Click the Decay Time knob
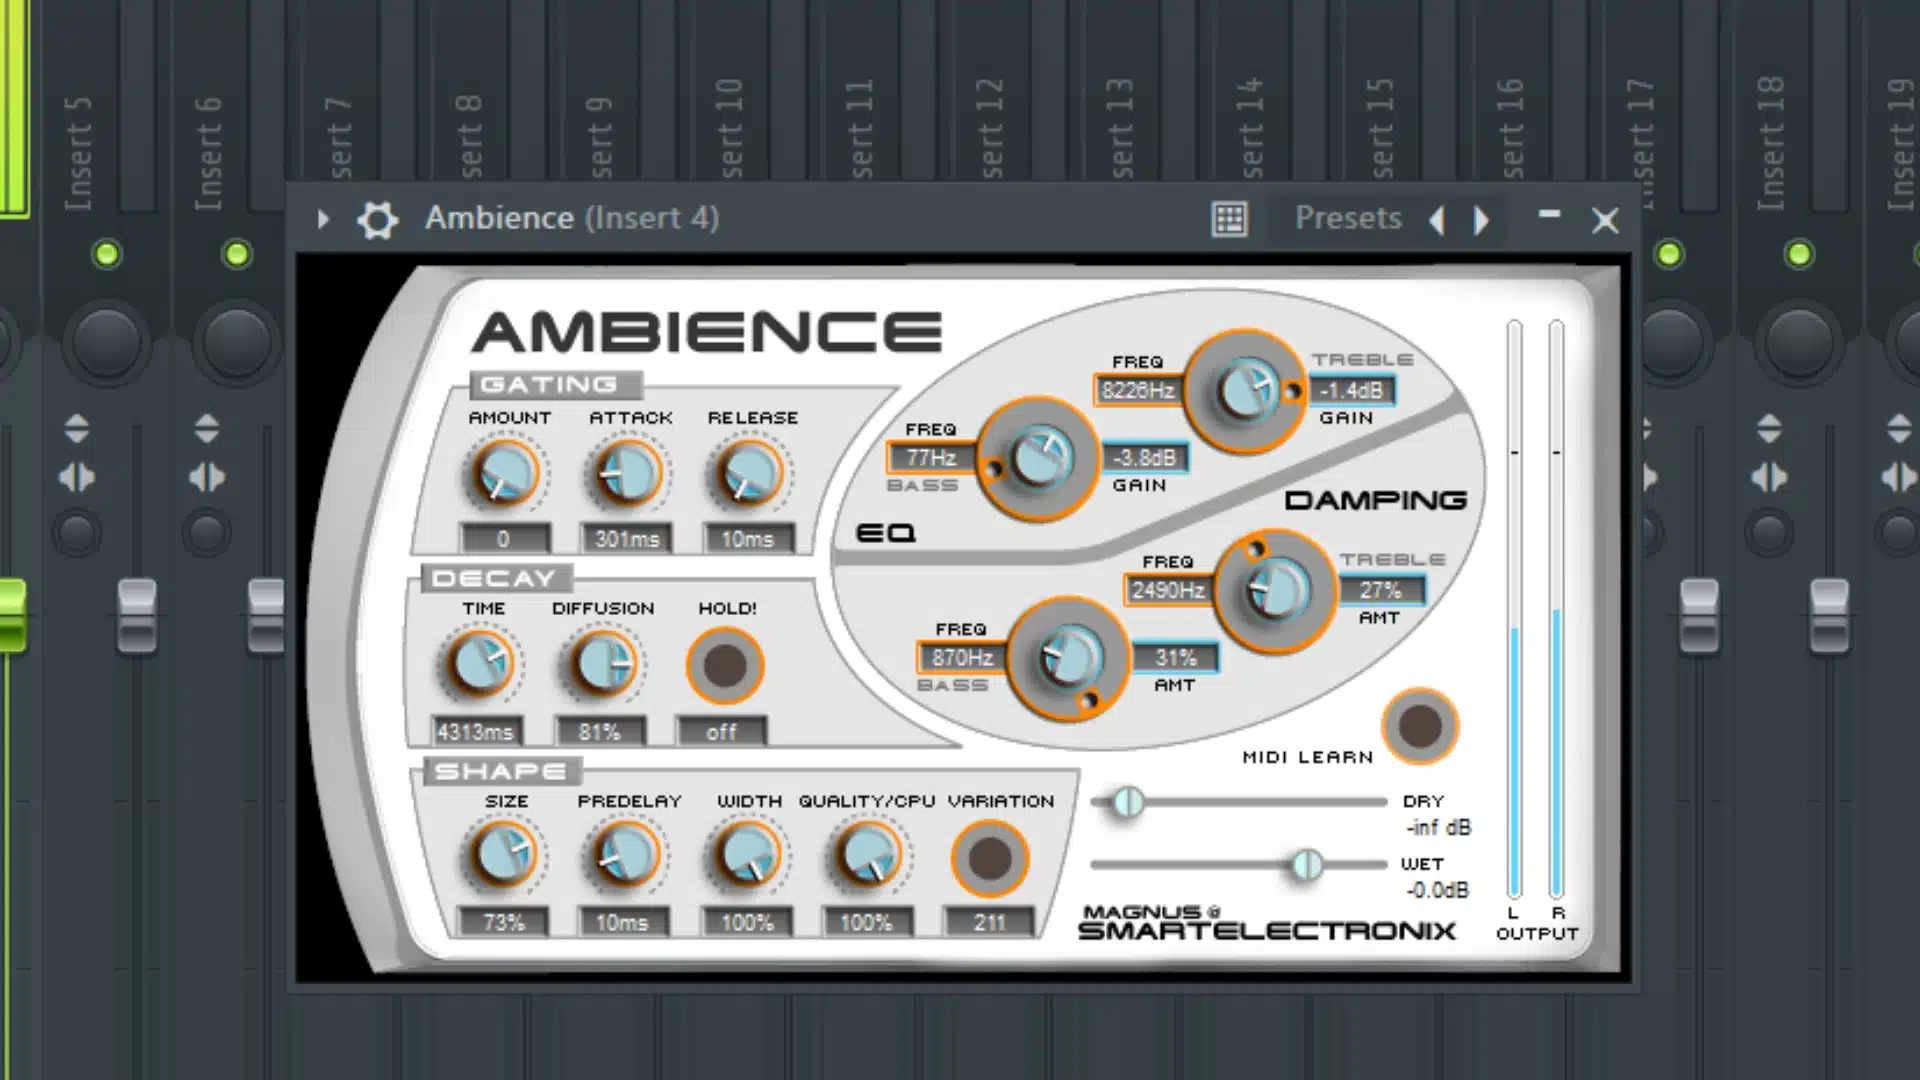1920x1080 pixels. pyautogui.click(x=481, y=663)
